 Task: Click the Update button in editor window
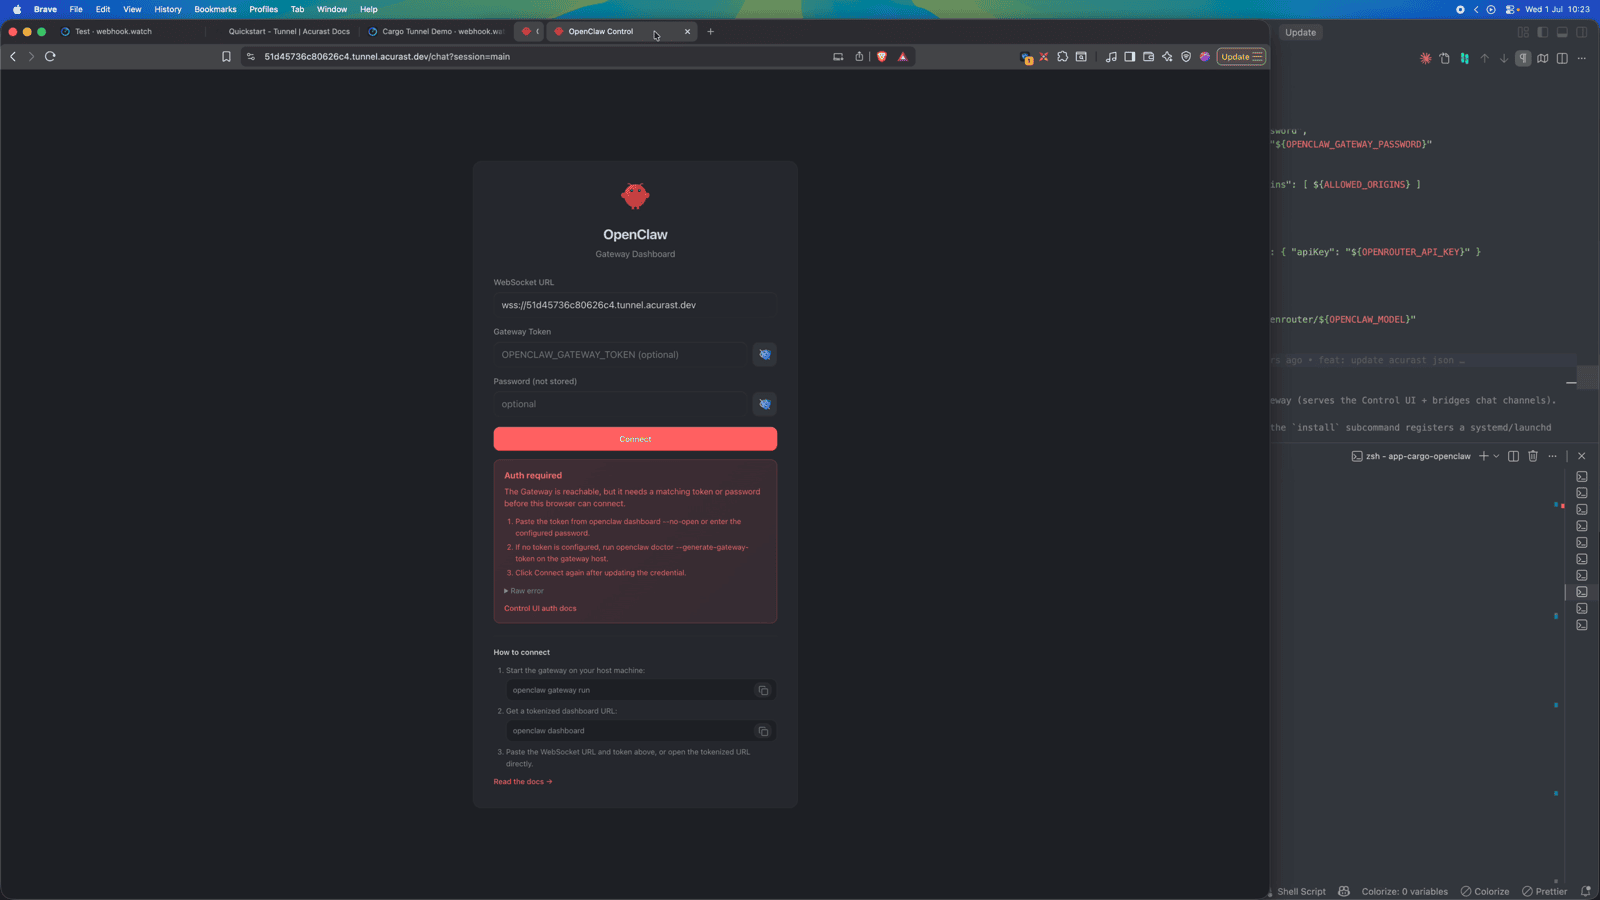(x=1300, y=32)
